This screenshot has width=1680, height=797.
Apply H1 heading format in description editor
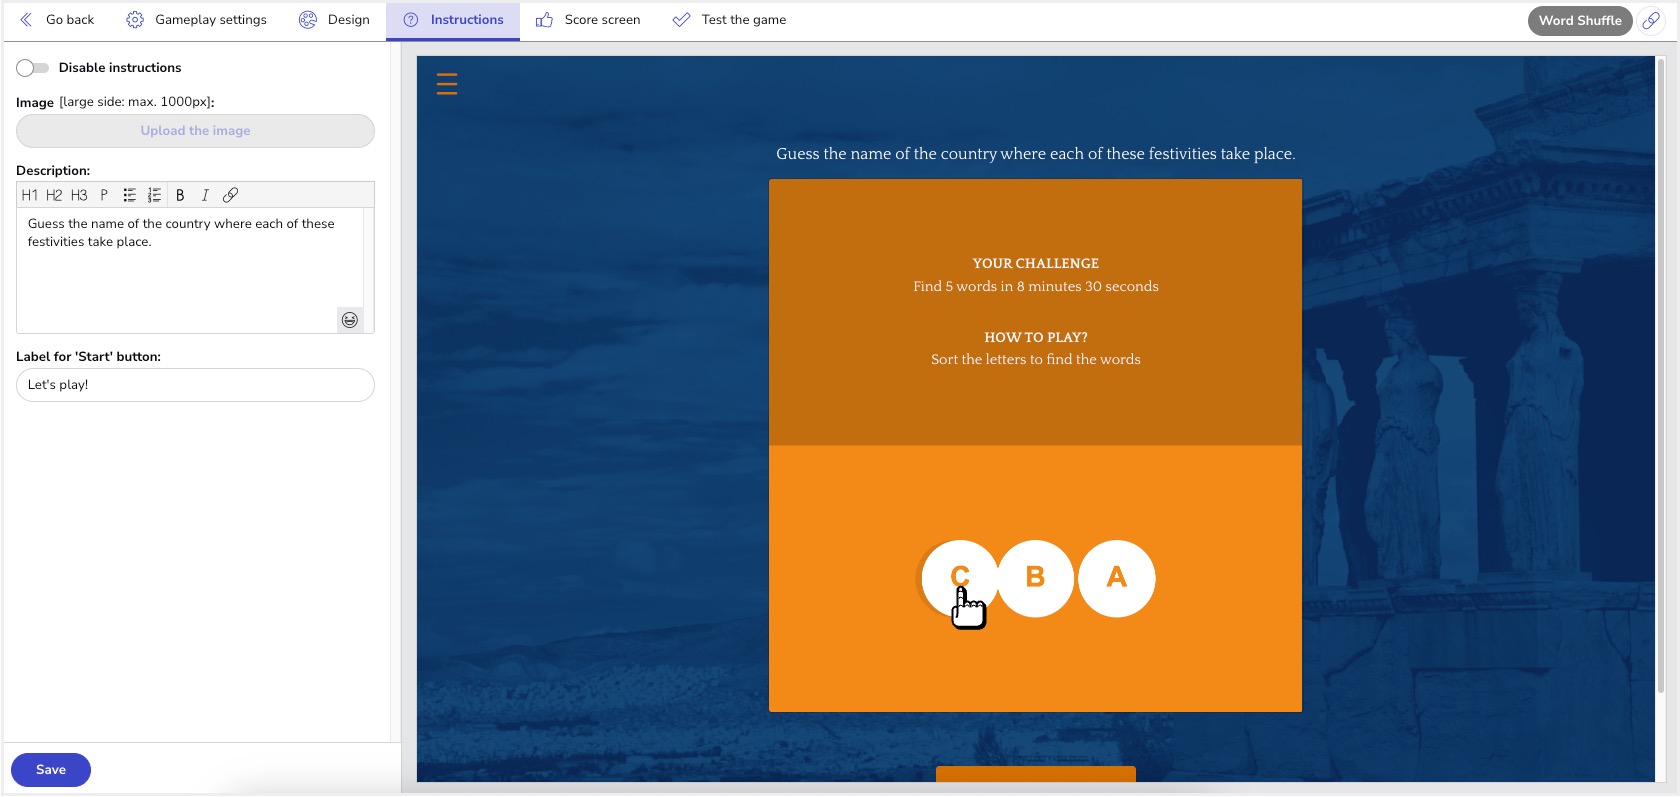click(29, 195)
